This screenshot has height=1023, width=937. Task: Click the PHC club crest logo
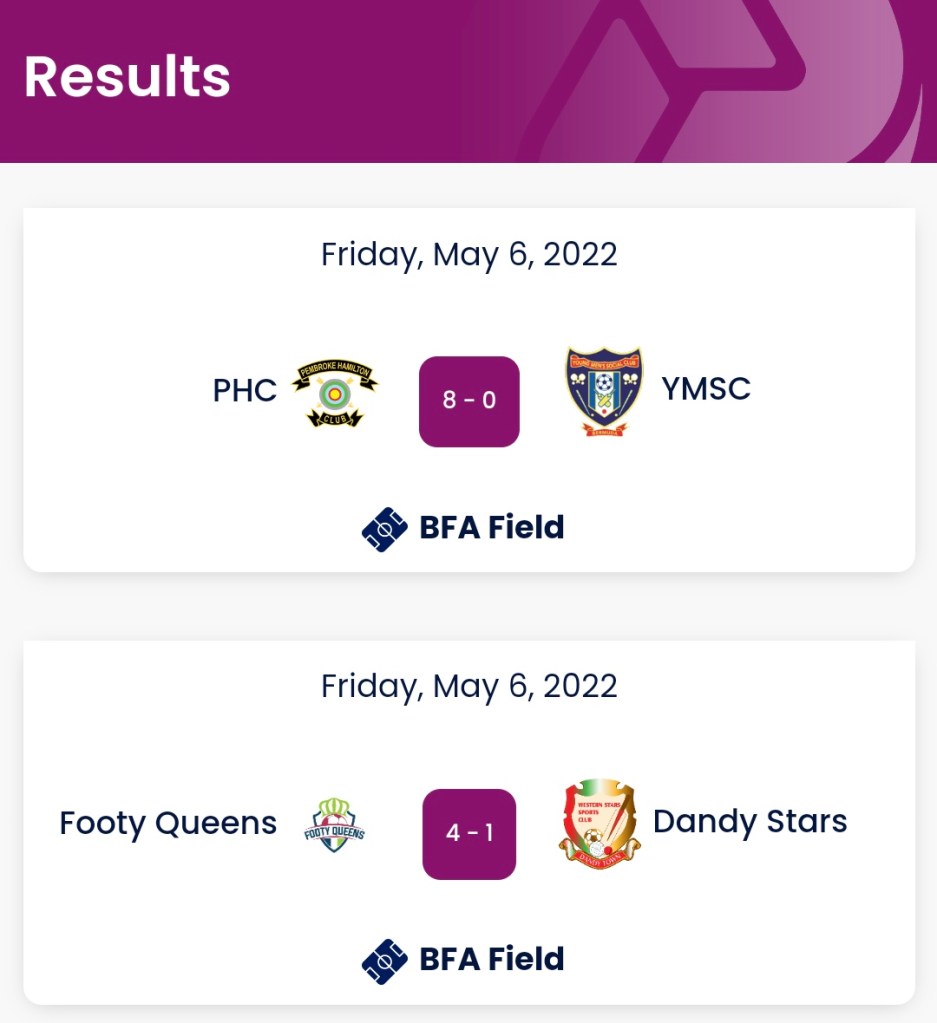coord(335,394)
